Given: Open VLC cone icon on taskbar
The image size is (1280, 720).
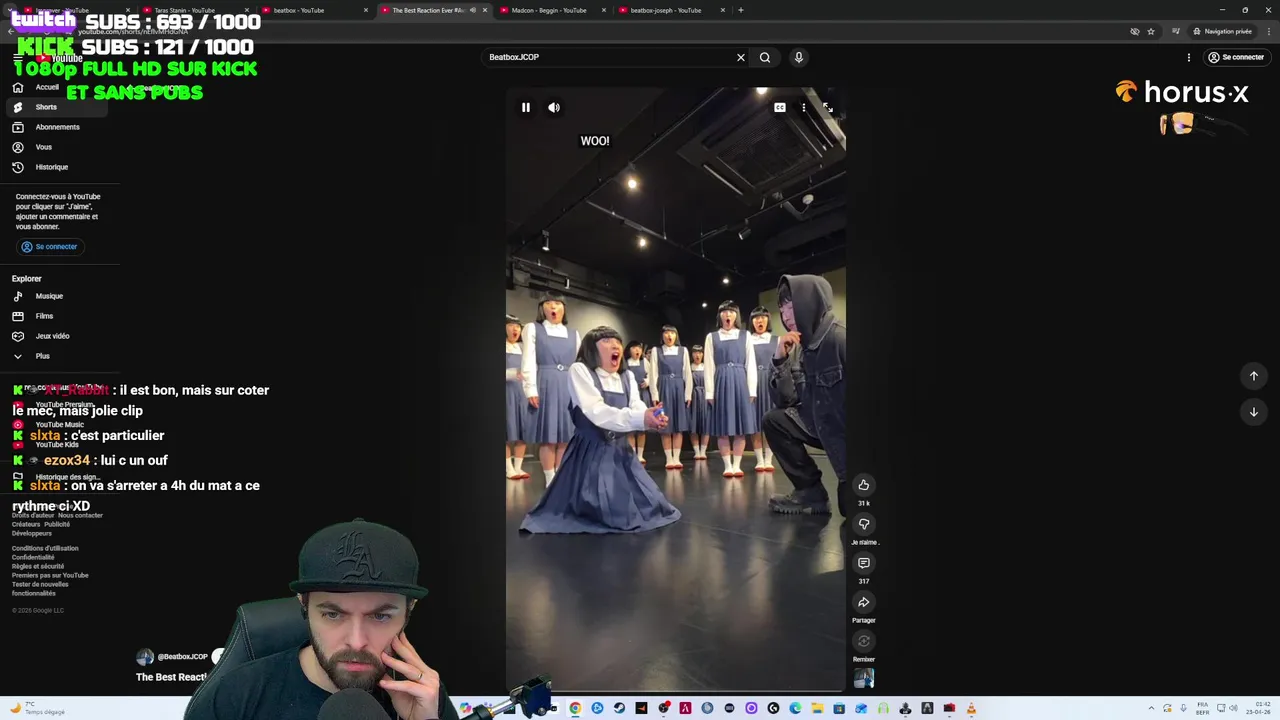Looking at the screenshot, I should click(971, 708).
